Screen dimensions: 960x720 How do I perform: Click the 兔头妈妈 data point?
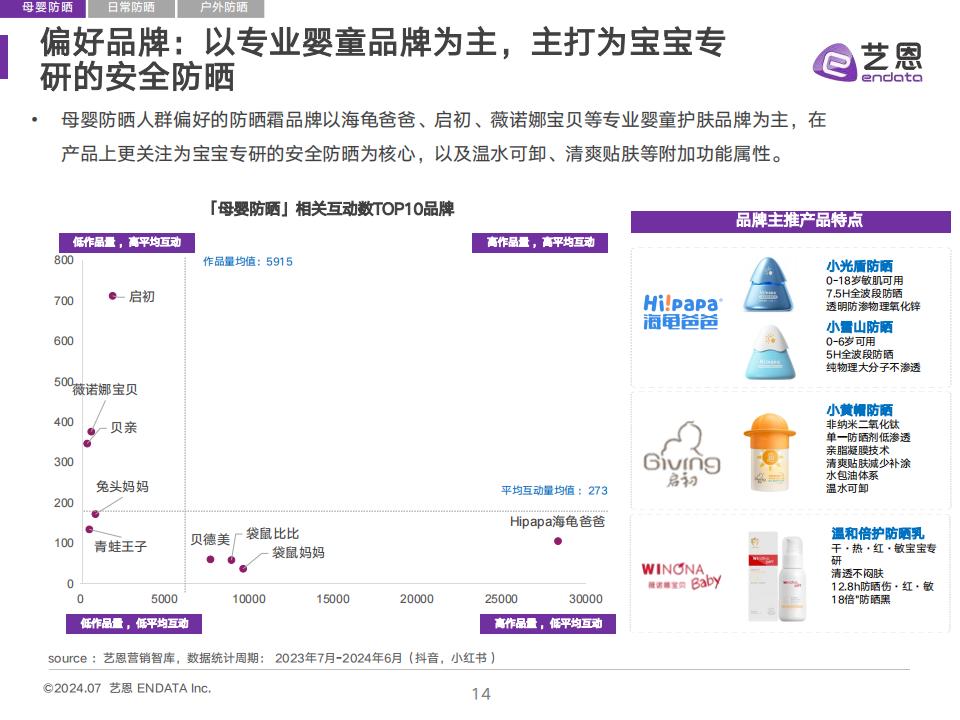pyautogui.click(x=95, y=514)
